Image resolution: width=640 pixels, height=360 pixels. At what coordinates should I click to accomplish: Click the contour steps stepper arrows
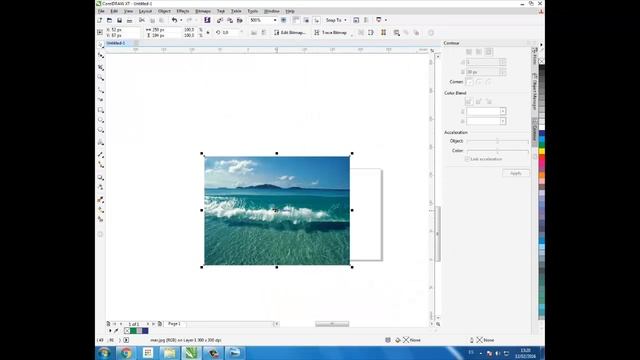(x=503, y=62)
